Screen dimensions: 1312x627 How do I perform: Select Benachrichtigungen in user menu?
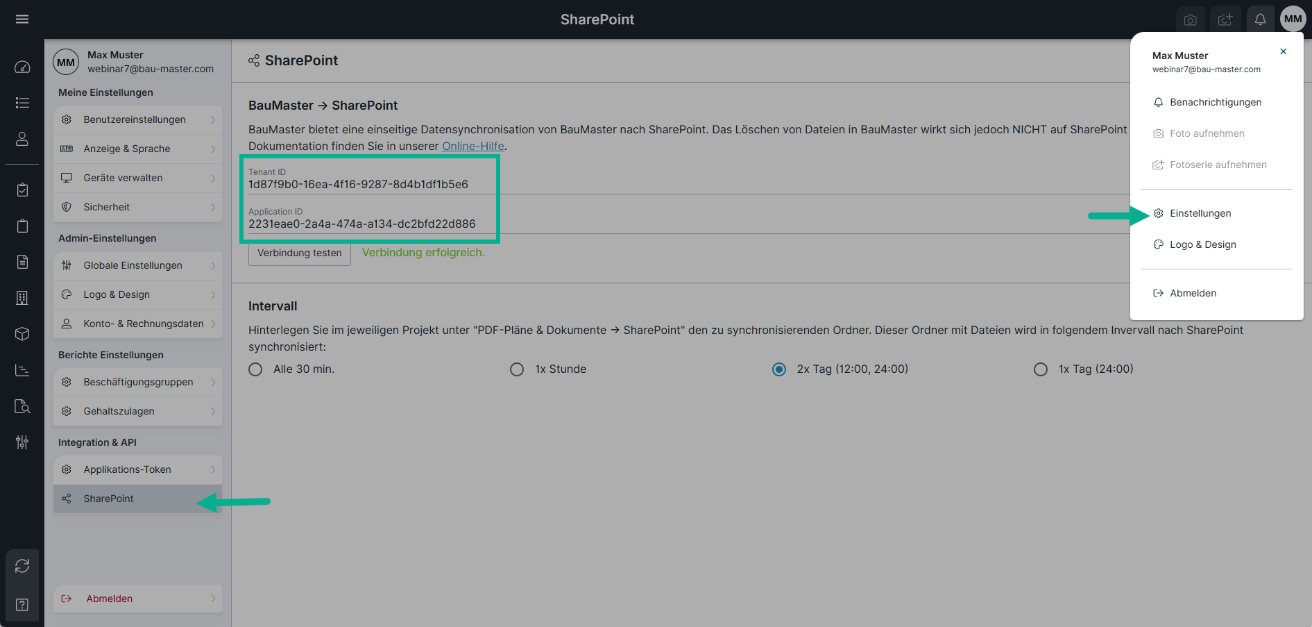click(1215, 102)
